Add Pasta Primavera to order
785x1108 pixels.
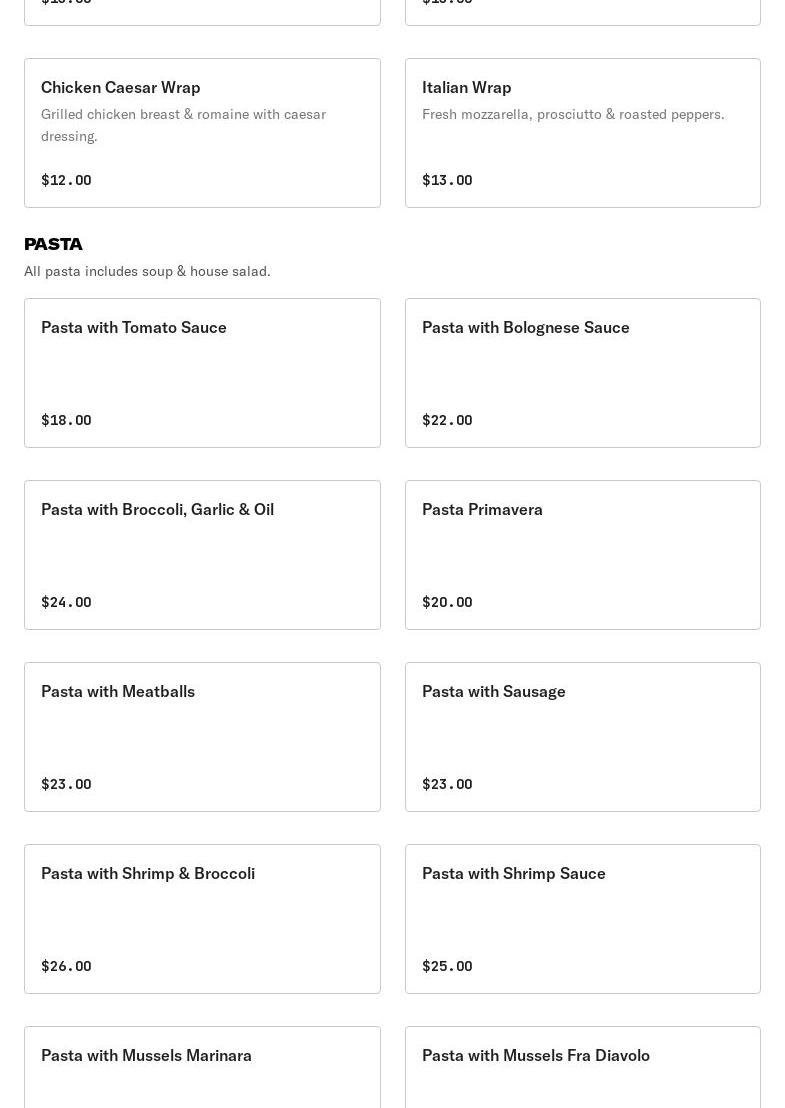(582, 554)
